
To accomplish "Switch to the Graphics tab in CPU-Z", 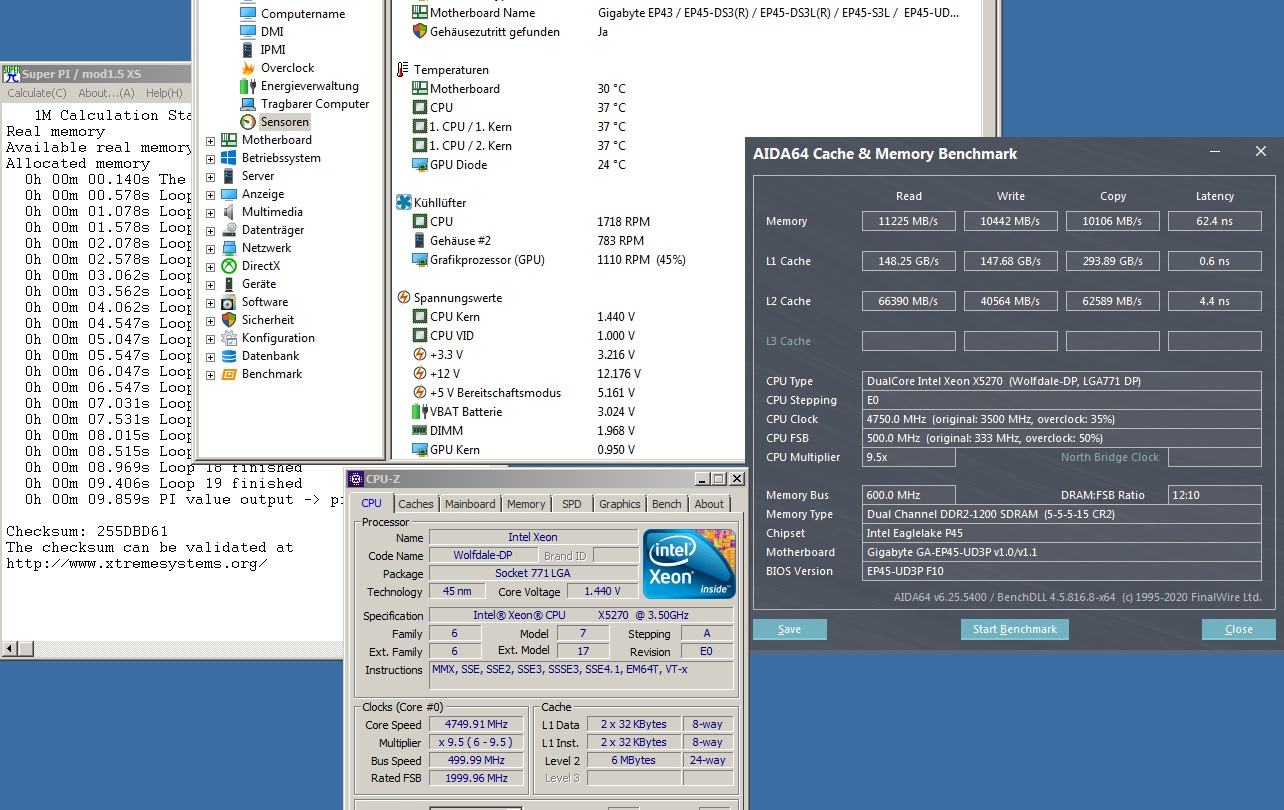I will click(620, 504).
